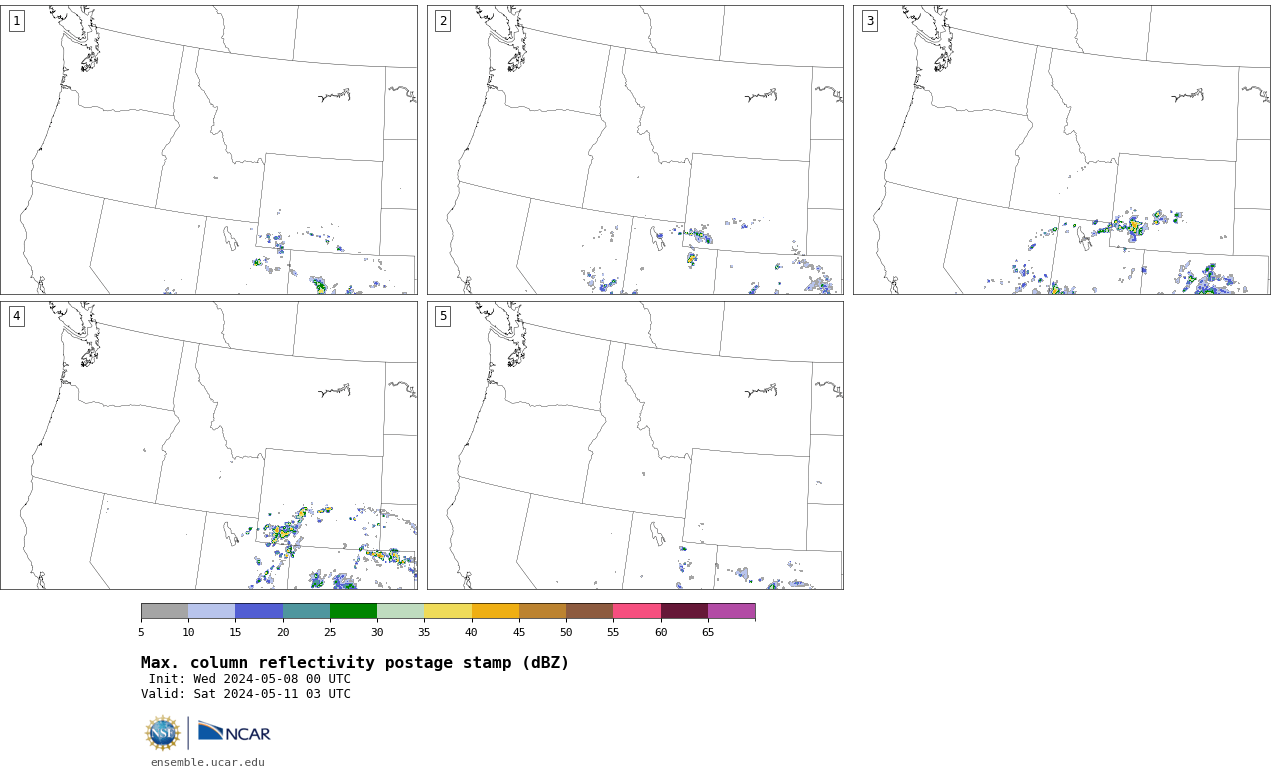The height and width of the screenshot is (773, 1280).
Task: Click the colorbar tick label 55
Action: pos(613,632)
